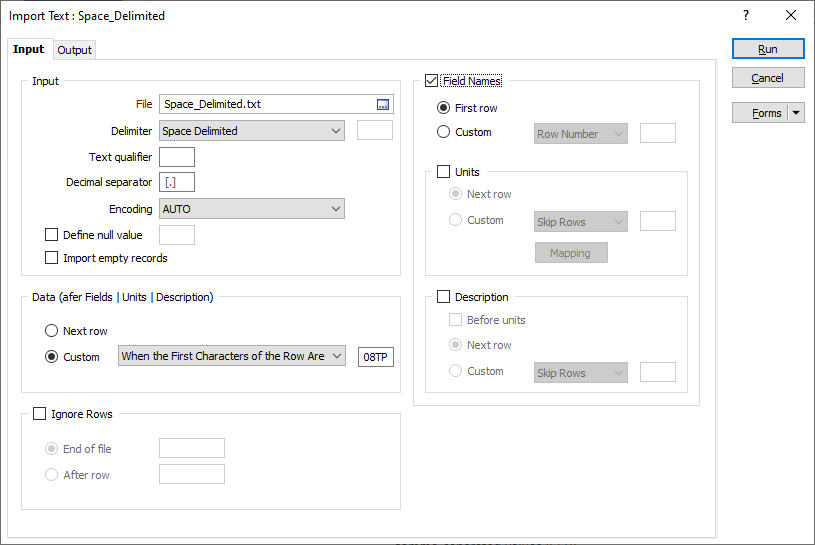This screenshot has height=545, width=815.
Task: Click the End of file value field
Action: click(192, 448)
